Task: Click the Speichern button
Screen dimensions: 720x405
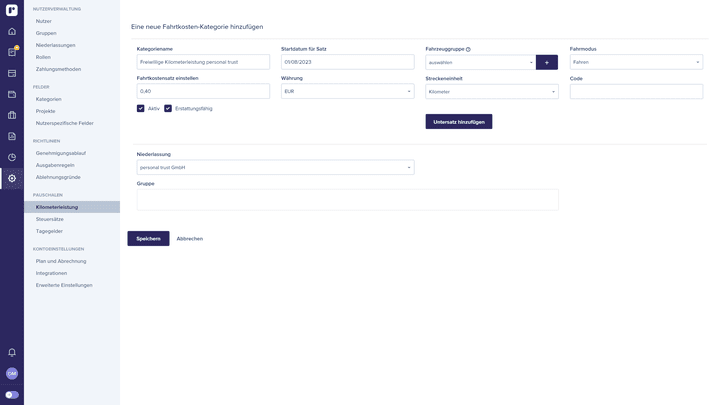Action: [148, 238]
